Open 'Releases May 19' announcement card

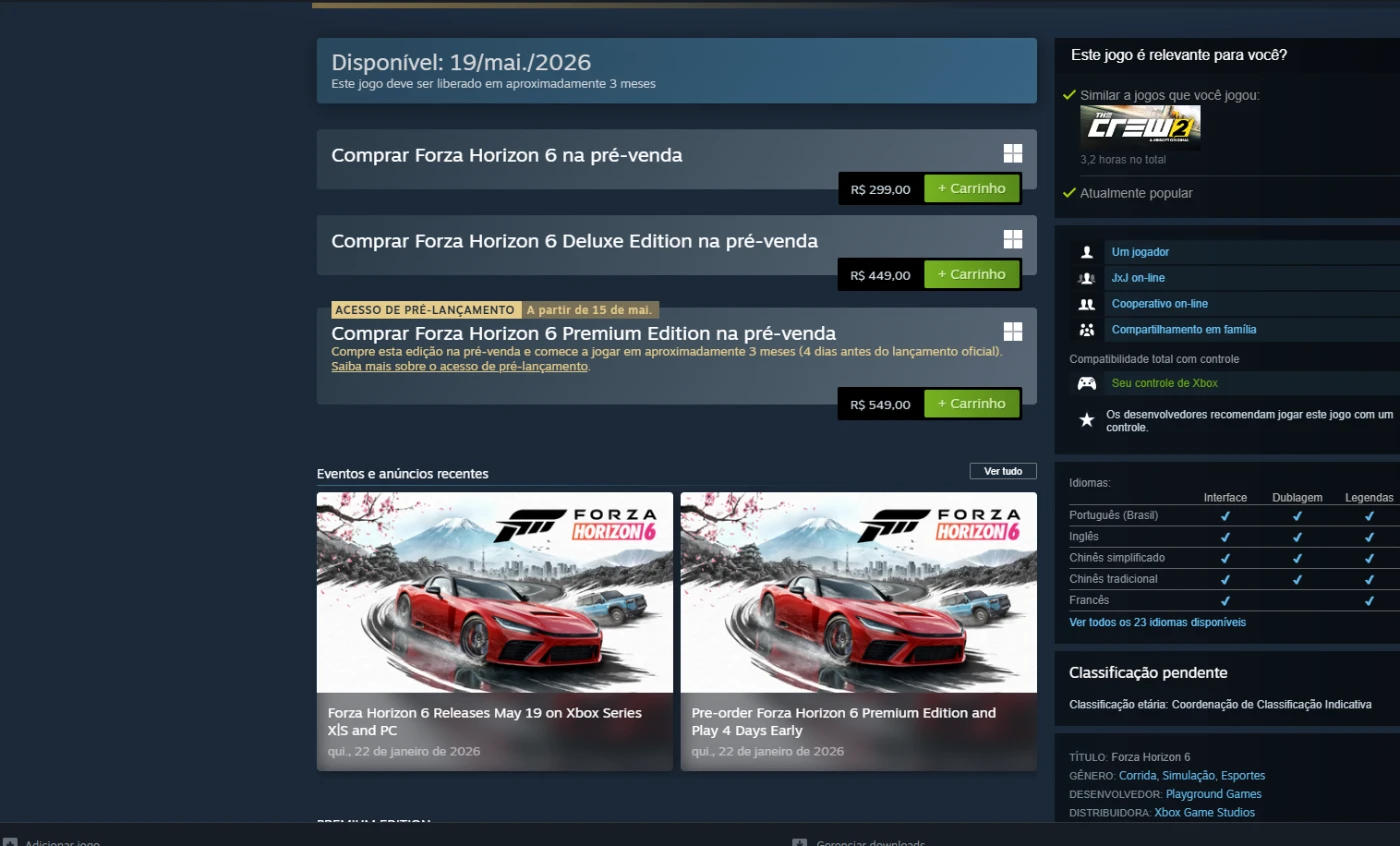coord(494,630)
